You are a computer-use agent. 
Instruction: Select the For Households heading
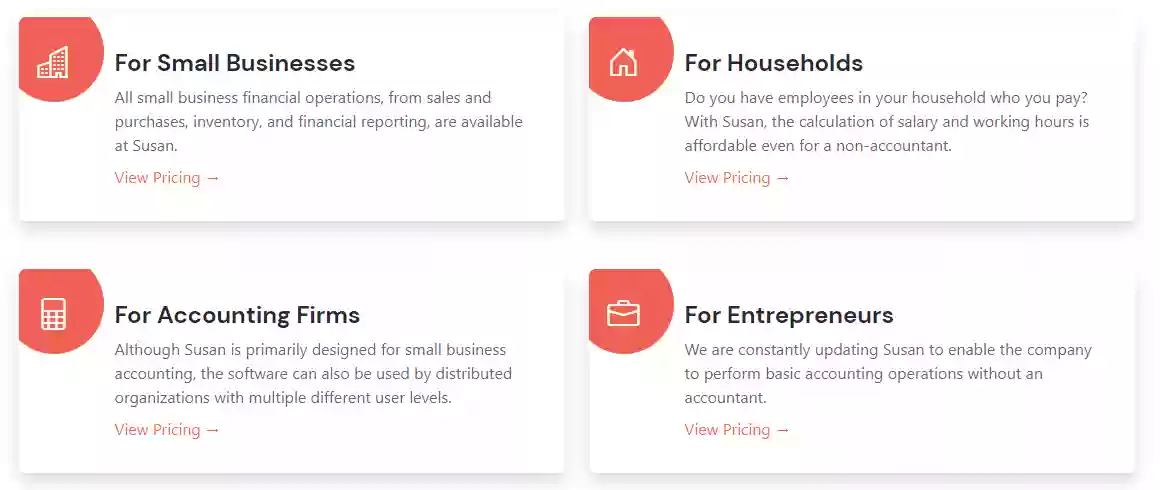[x=773, y=63]
